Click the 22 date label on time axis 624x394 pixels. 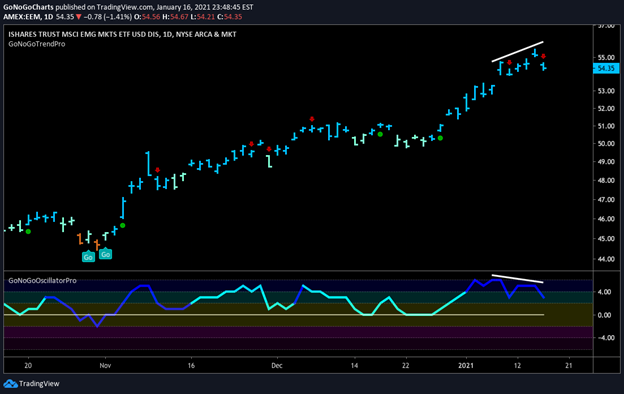click(x=406, y=365)
